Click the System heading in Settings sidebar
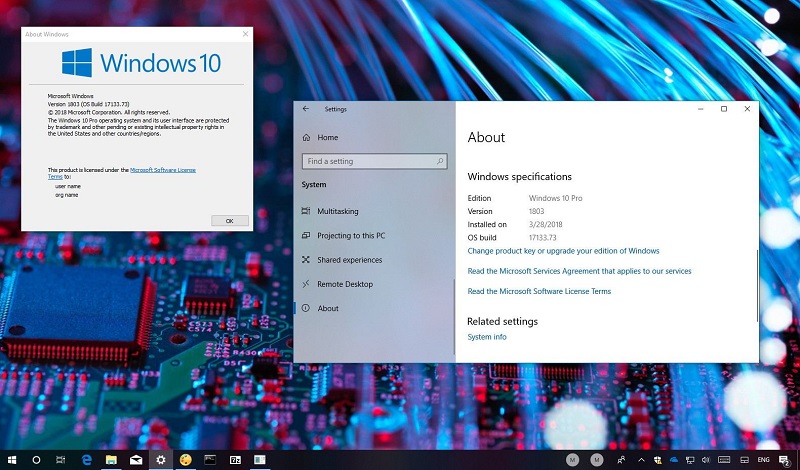Viewport: 800px width, 470px height. coord(314,185)
